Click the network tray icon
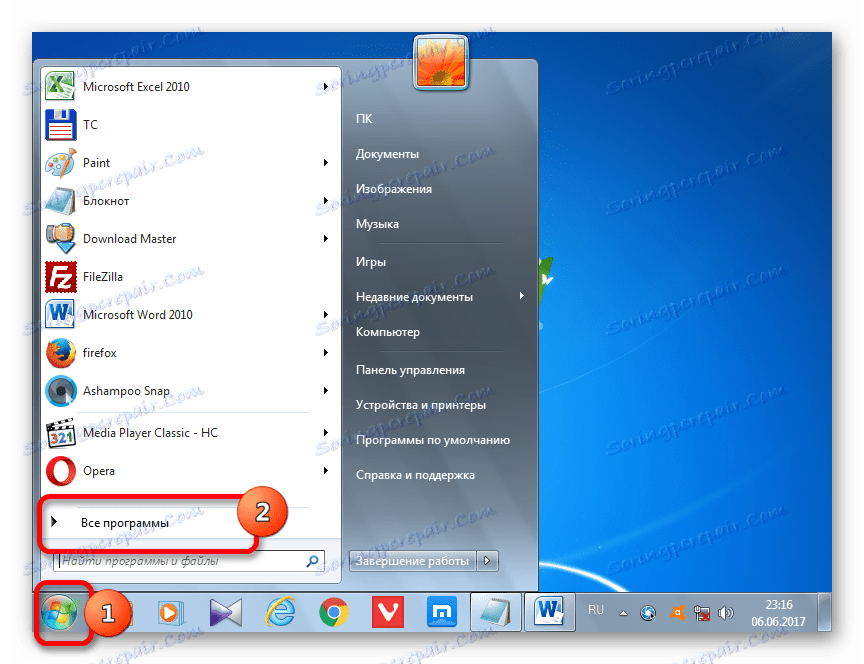The image size is (864, 664). click(x=702, y=613)
